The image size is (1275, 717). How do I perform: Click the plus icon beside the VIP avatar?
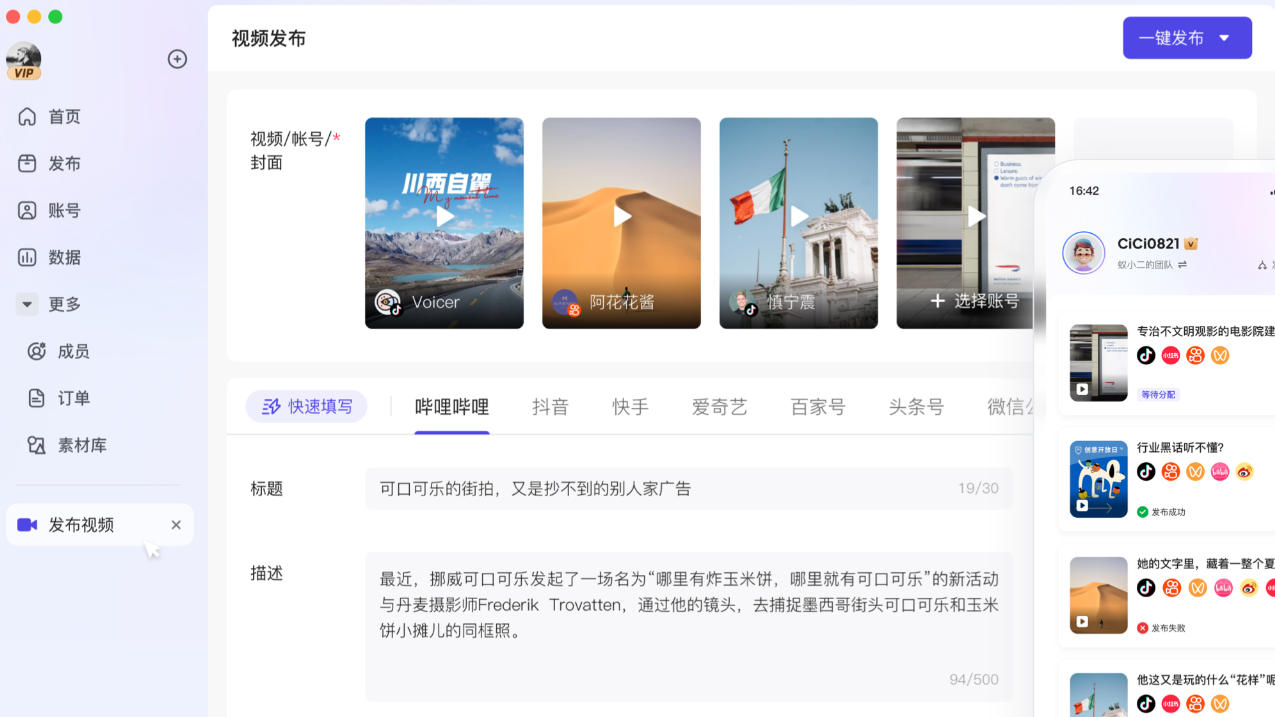point(177,59)
